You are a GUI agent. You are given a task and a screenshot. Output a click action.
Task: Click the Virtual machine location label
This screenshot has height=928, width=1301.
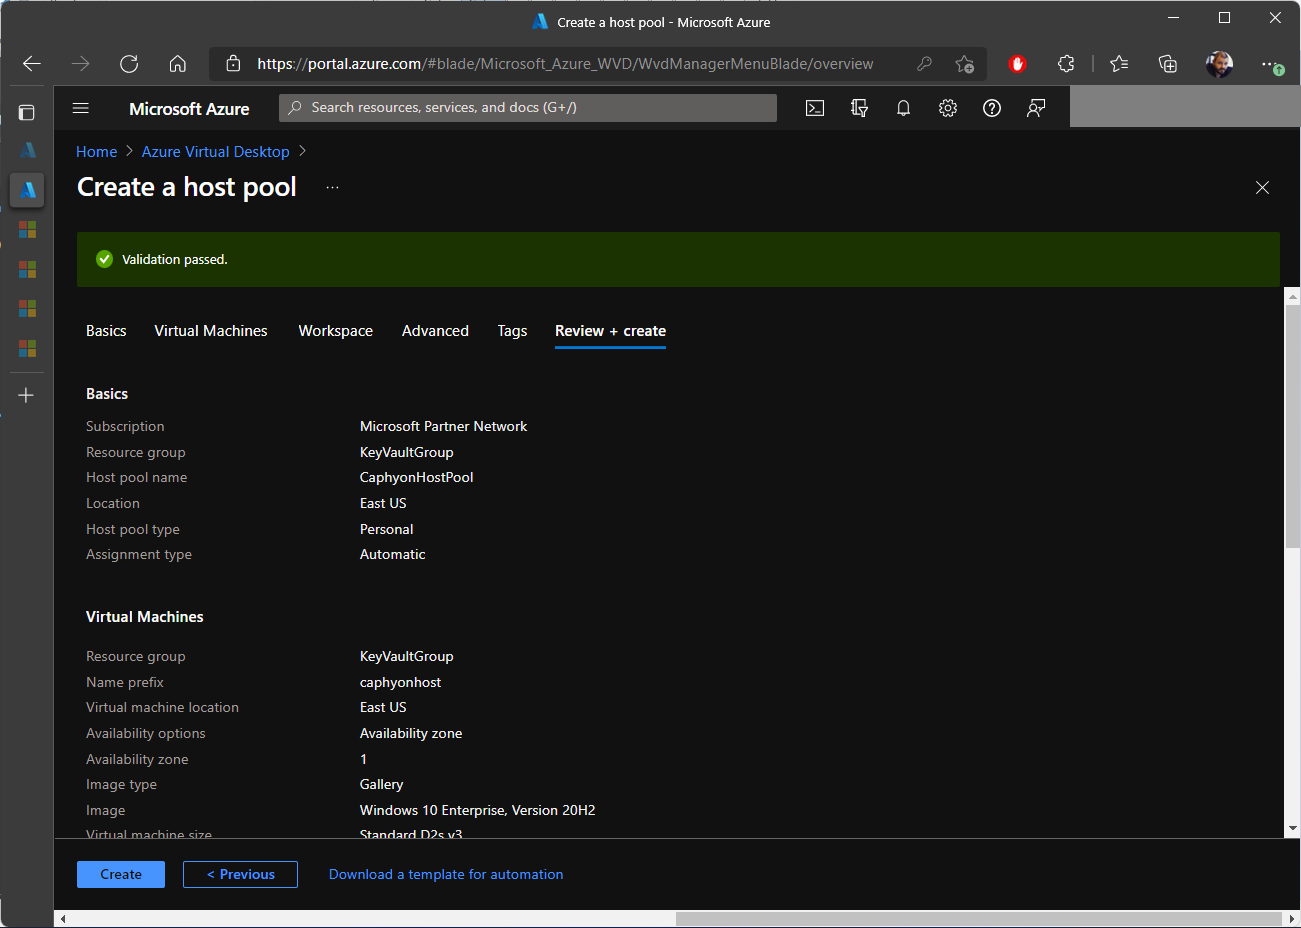(163, 708)
